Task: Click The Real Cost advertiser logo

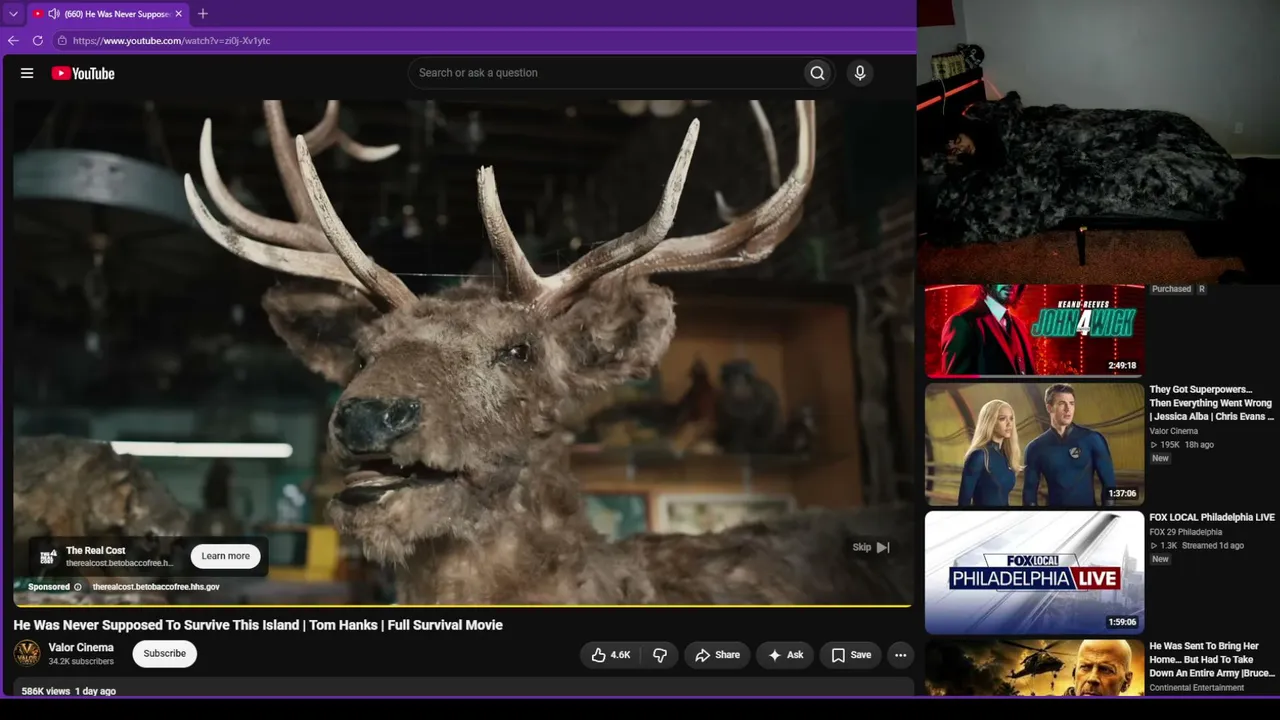Action: point(48,556)
